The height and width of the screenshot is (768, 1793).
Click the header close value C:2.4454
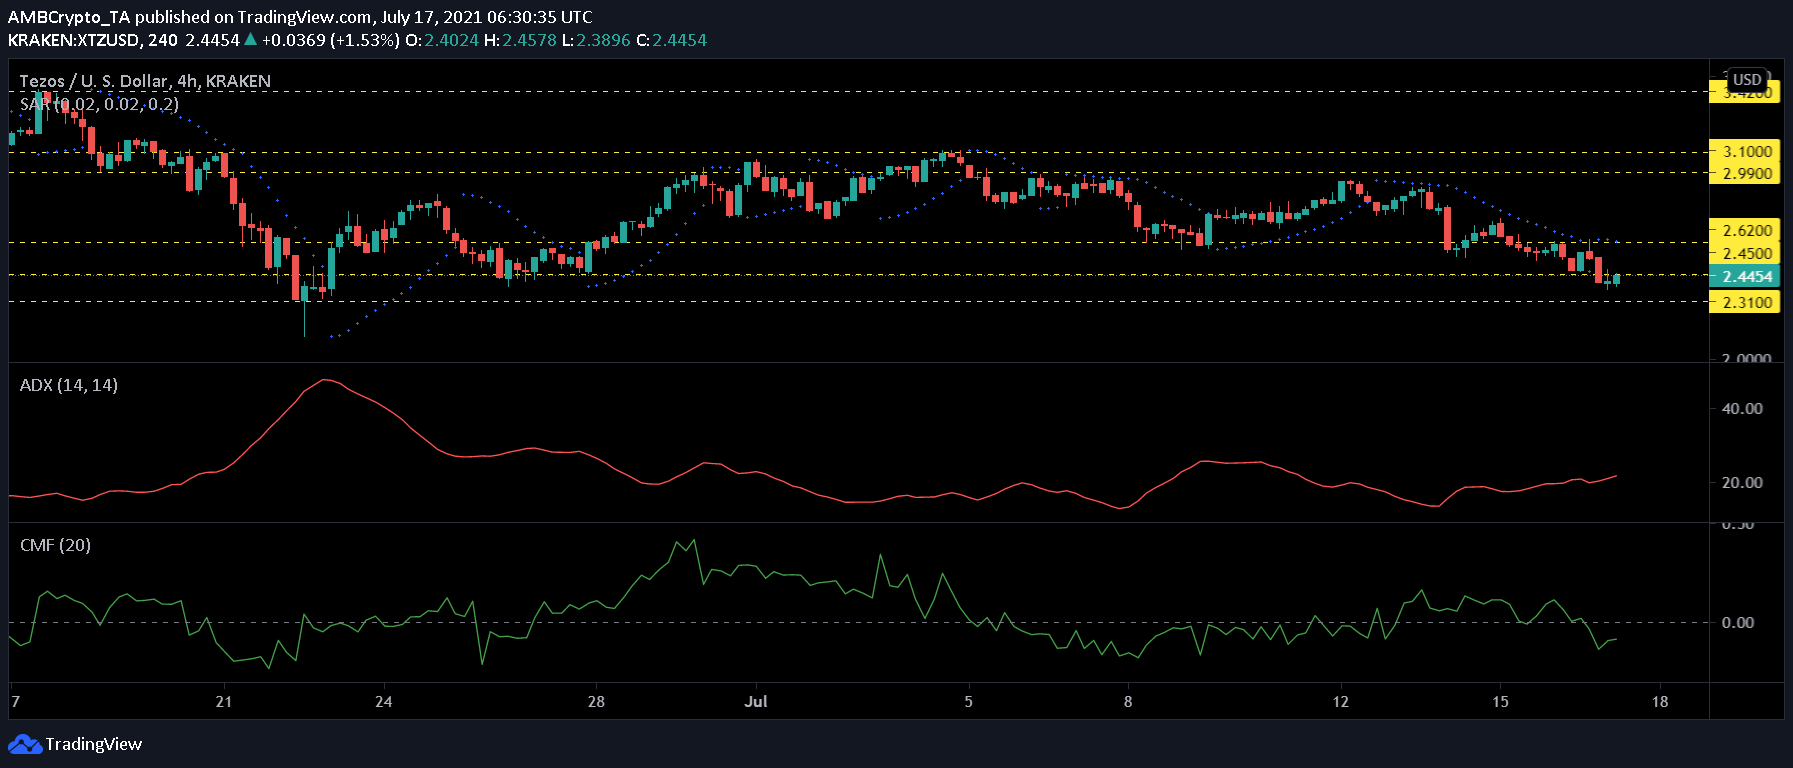pos(671,40)
